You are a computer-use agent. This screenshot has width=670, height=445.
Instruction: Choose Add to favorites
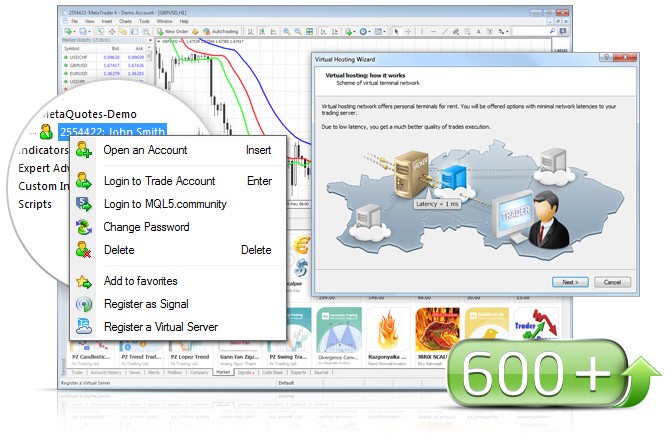(177, 281)
